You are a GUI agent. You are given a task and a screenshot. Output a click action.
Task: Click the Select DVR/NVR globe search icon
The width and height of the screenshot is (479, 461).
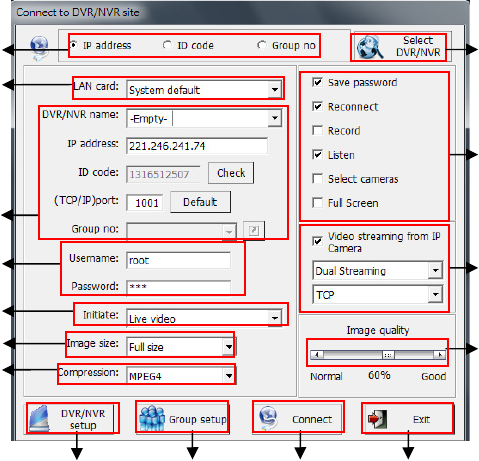click(x=370, y=47)
